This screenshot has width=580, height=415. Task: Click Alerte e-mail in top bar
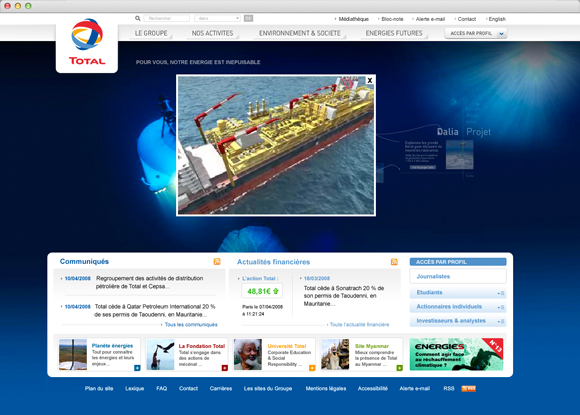click(430, 19)
